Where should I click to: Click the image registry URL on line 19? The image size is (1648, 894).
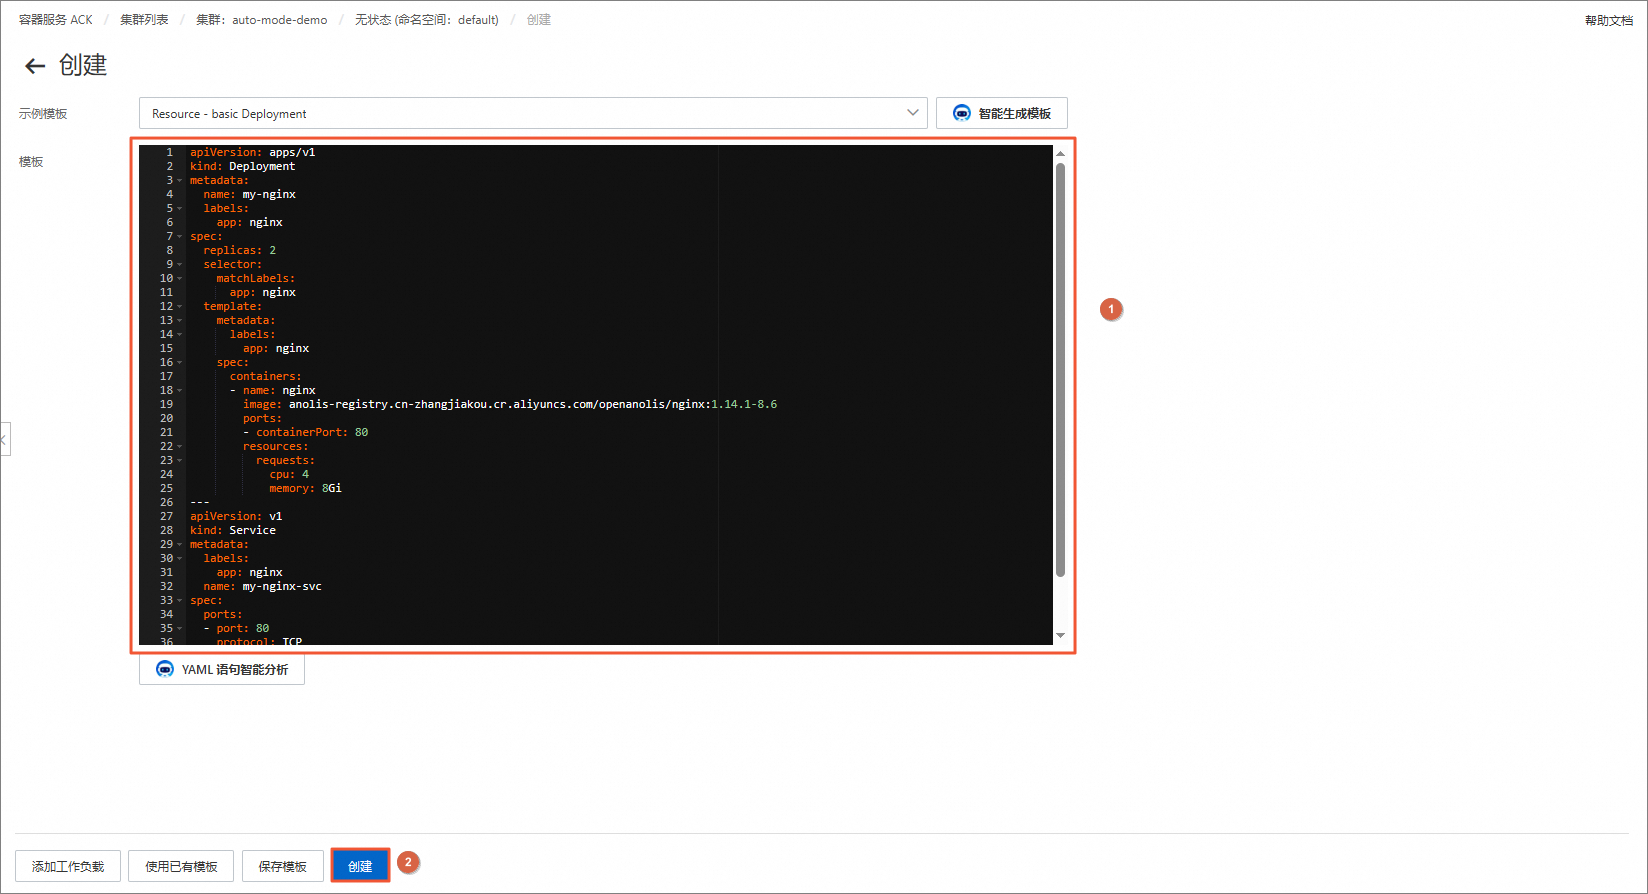[x=533, y=405]
